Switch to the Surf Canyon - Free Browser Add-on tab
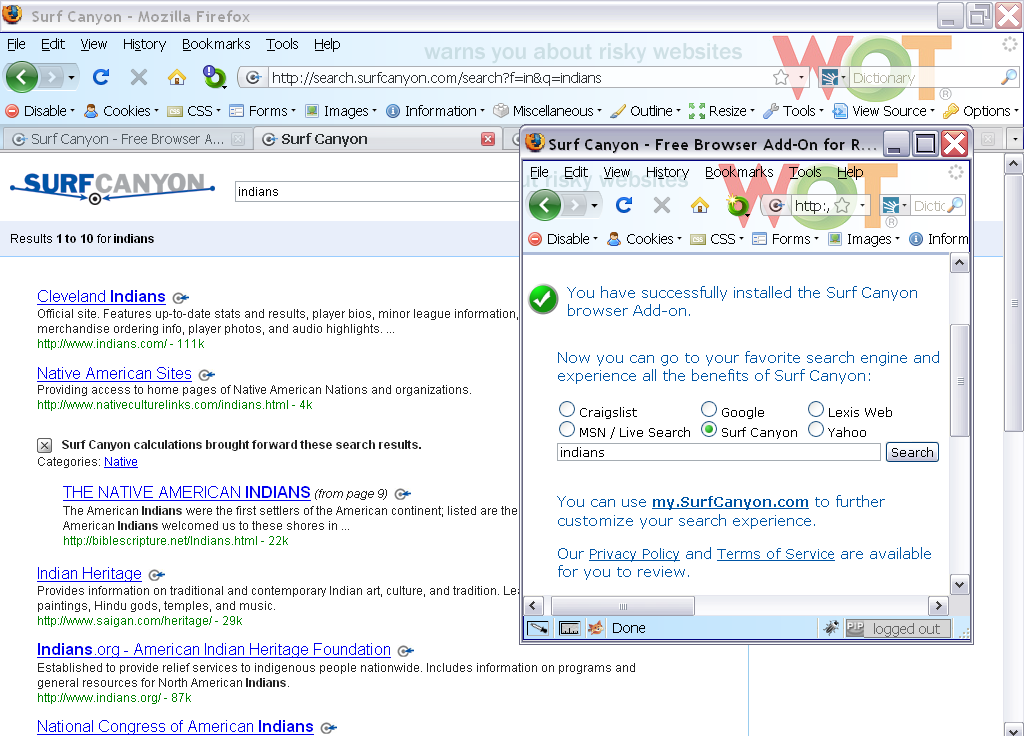Screen dimensions: 1024x736 pyautogui.click(x=127, y=139)
